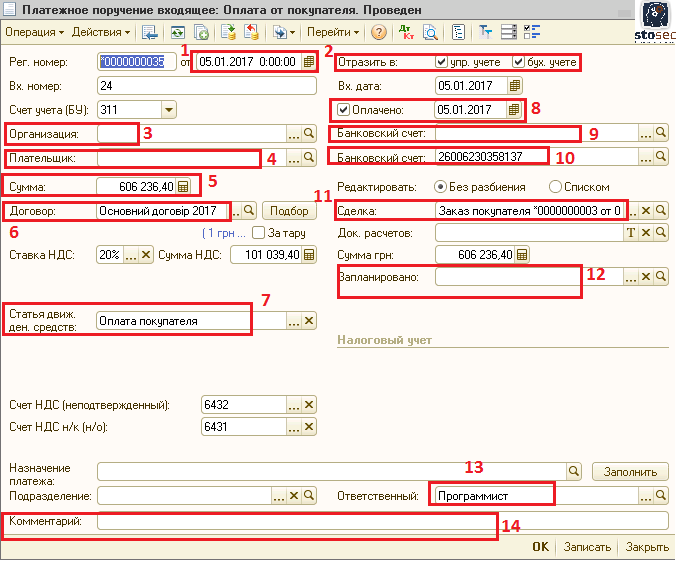Click the Вх. номер input field

click(207, 86)
